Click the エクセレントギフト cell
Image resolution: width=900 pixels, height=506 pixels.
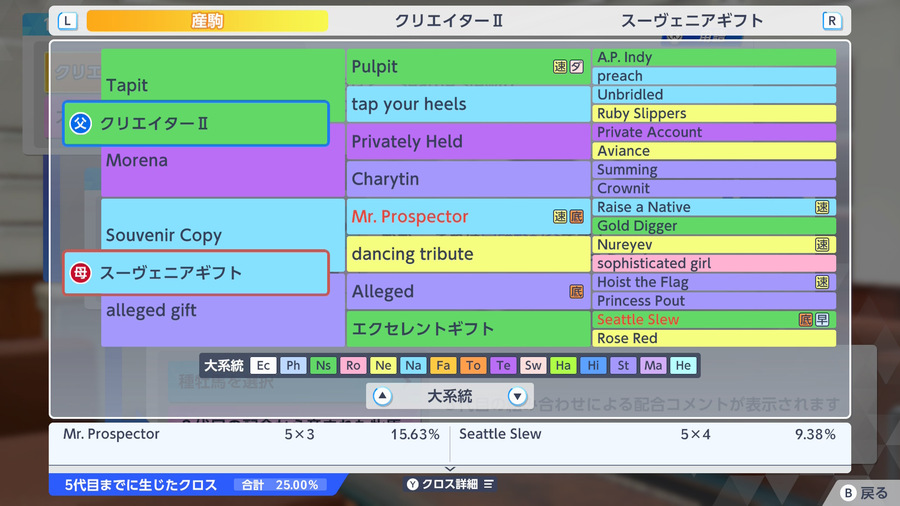(468, 329)
